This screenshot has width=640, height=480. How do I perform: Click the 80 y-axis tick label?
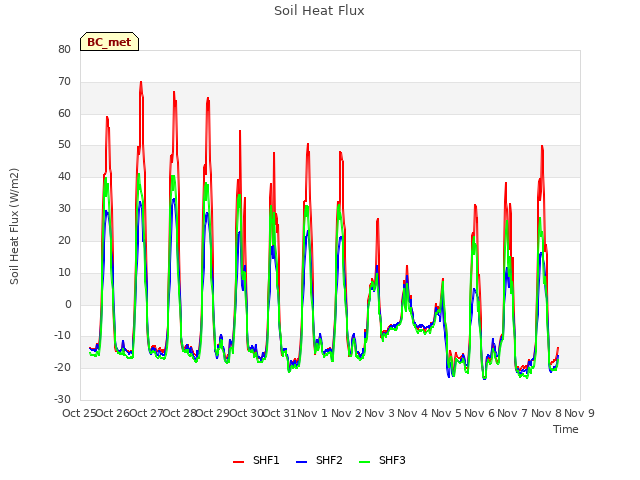(x=64, y=49)
